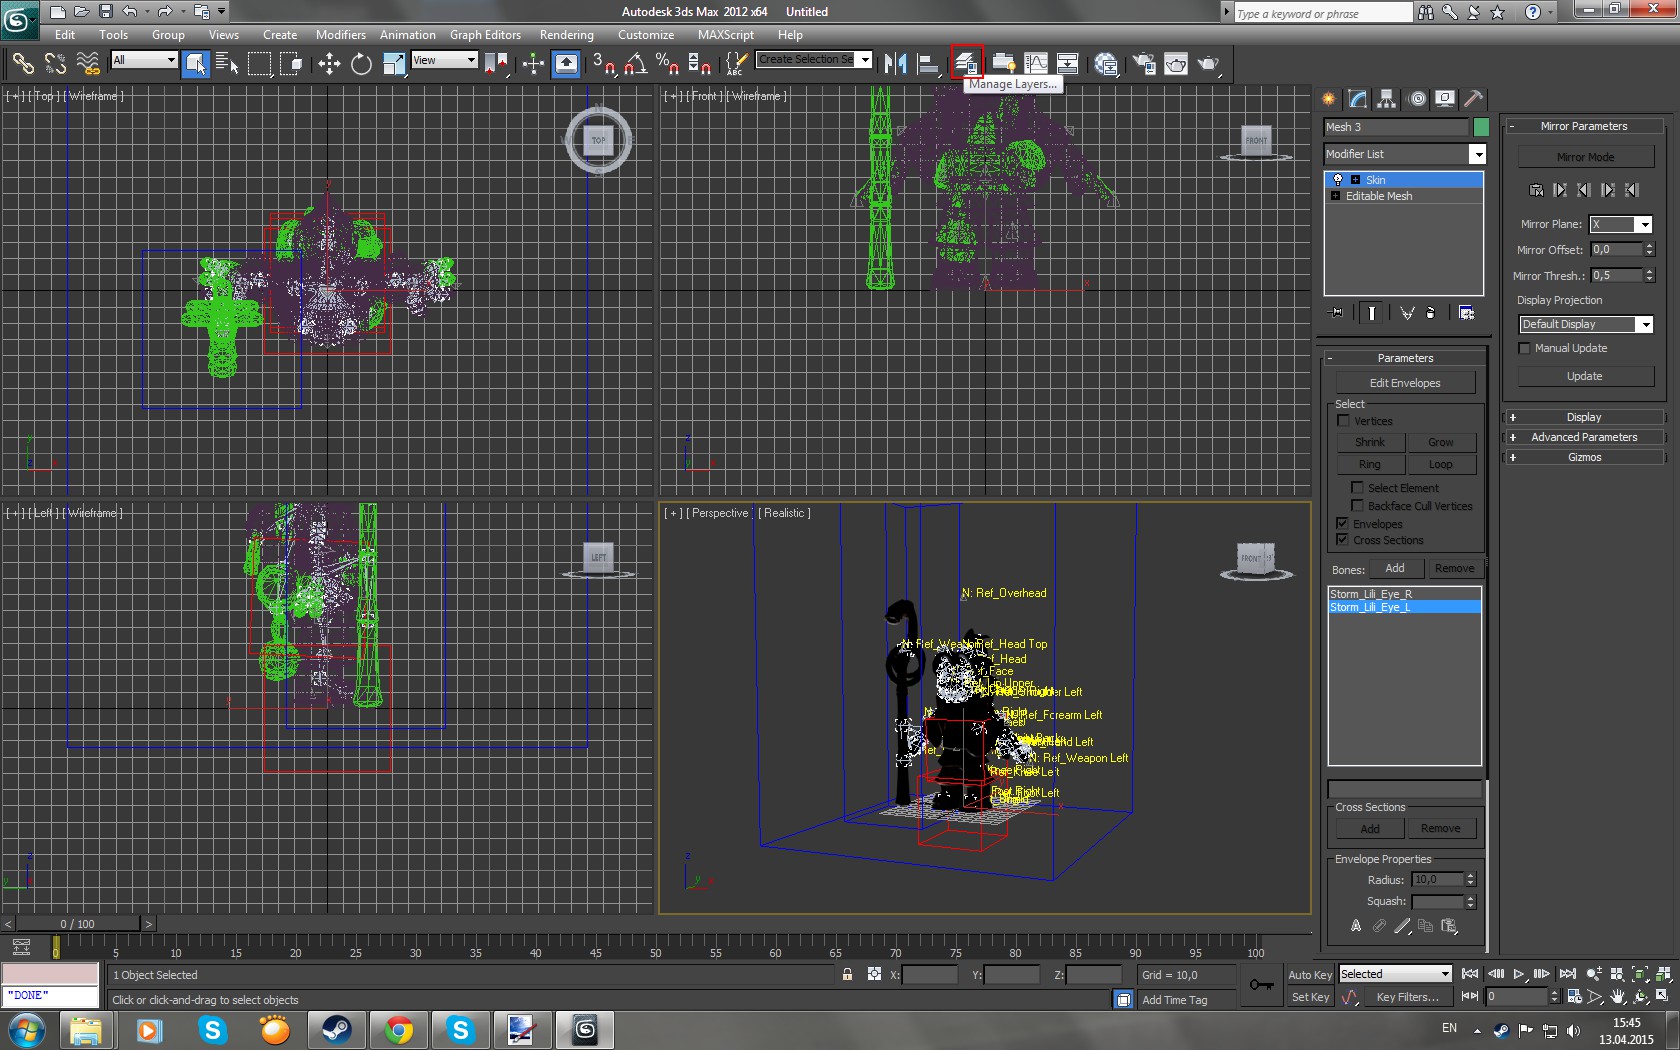This screenshot has width=1680, height=1050.
Task: Select Storm_Lili_Eye_R in the bones list
Action: coord(1371,594)
